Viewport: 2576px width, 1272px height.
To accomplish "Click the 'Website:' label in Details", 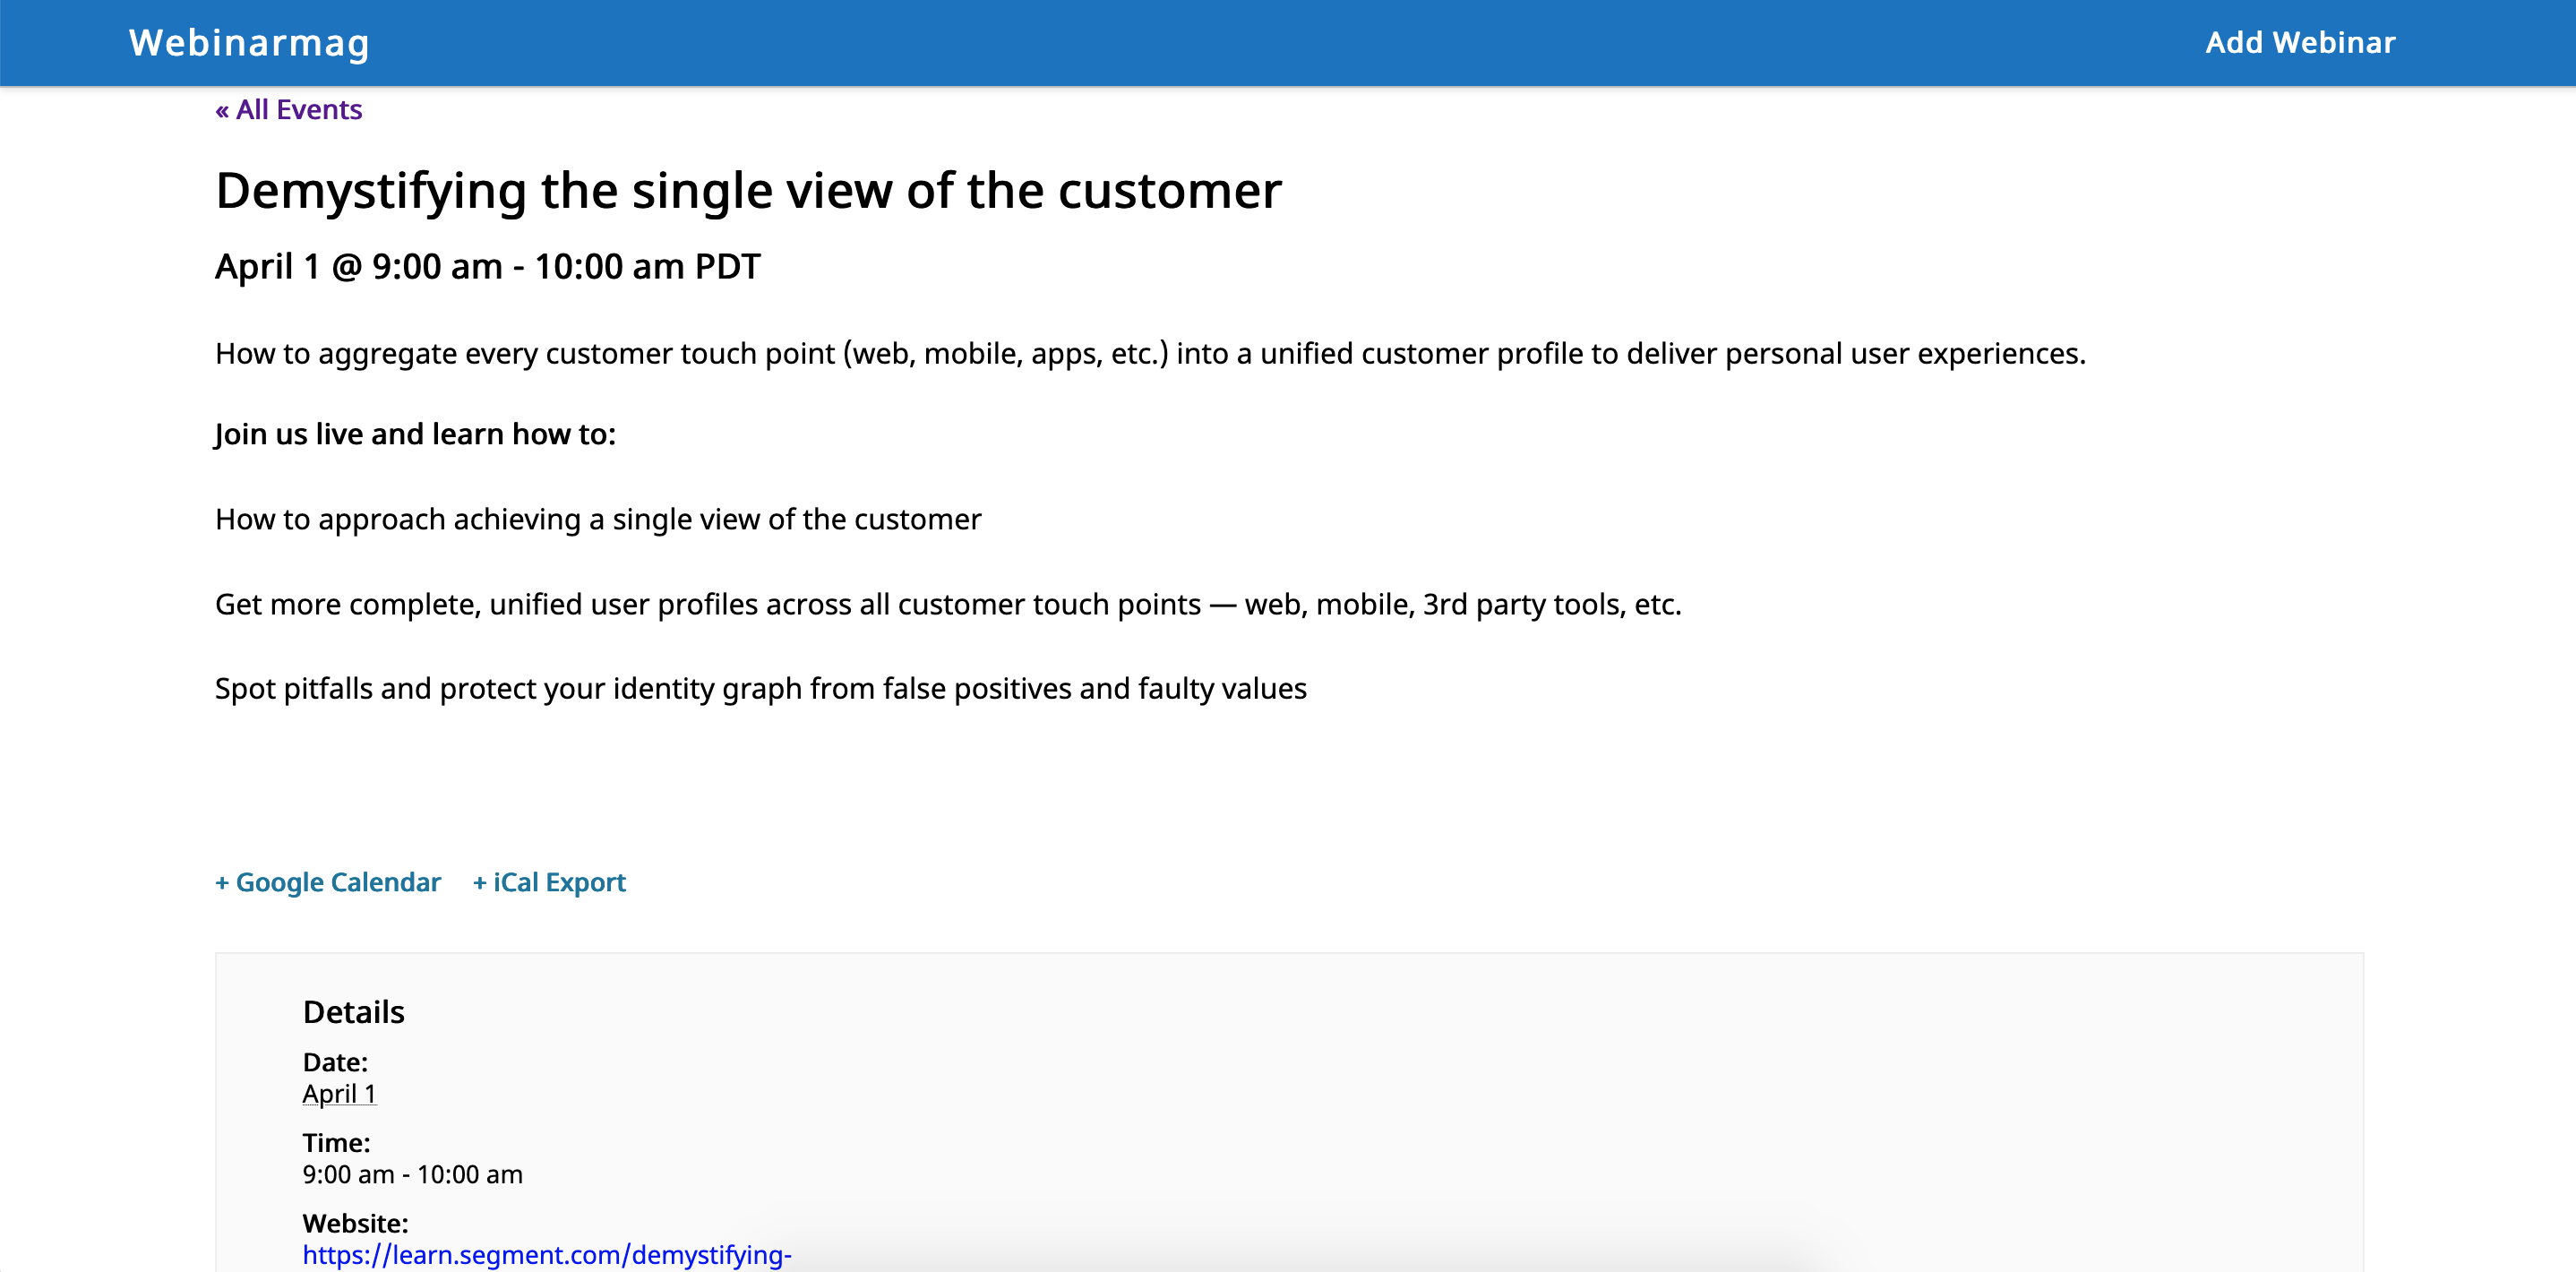I will point(355,1223).
